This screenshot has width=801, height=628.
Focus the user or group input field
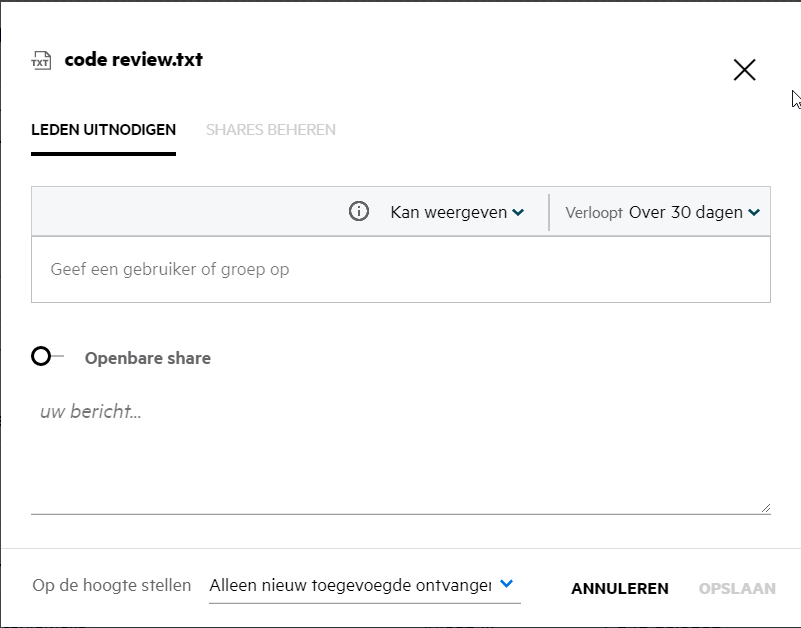click(x=400, y=269)
